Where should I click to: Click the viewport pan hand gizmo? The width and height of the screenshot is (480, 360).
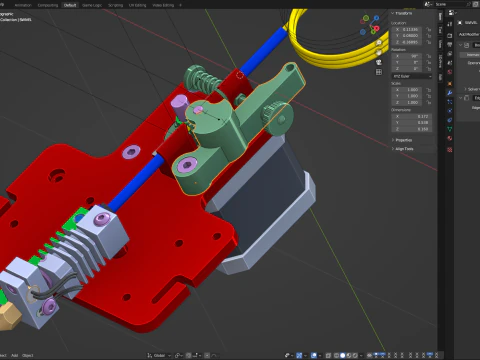point(379,52)
